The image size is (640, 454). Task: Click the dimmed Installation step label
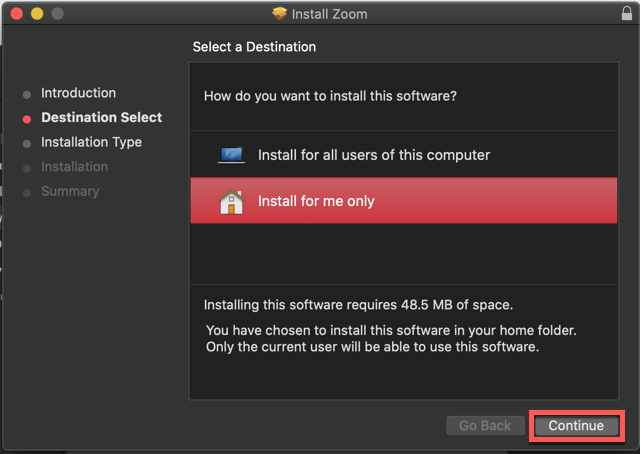pyautogui.click(x=75, y=167)
